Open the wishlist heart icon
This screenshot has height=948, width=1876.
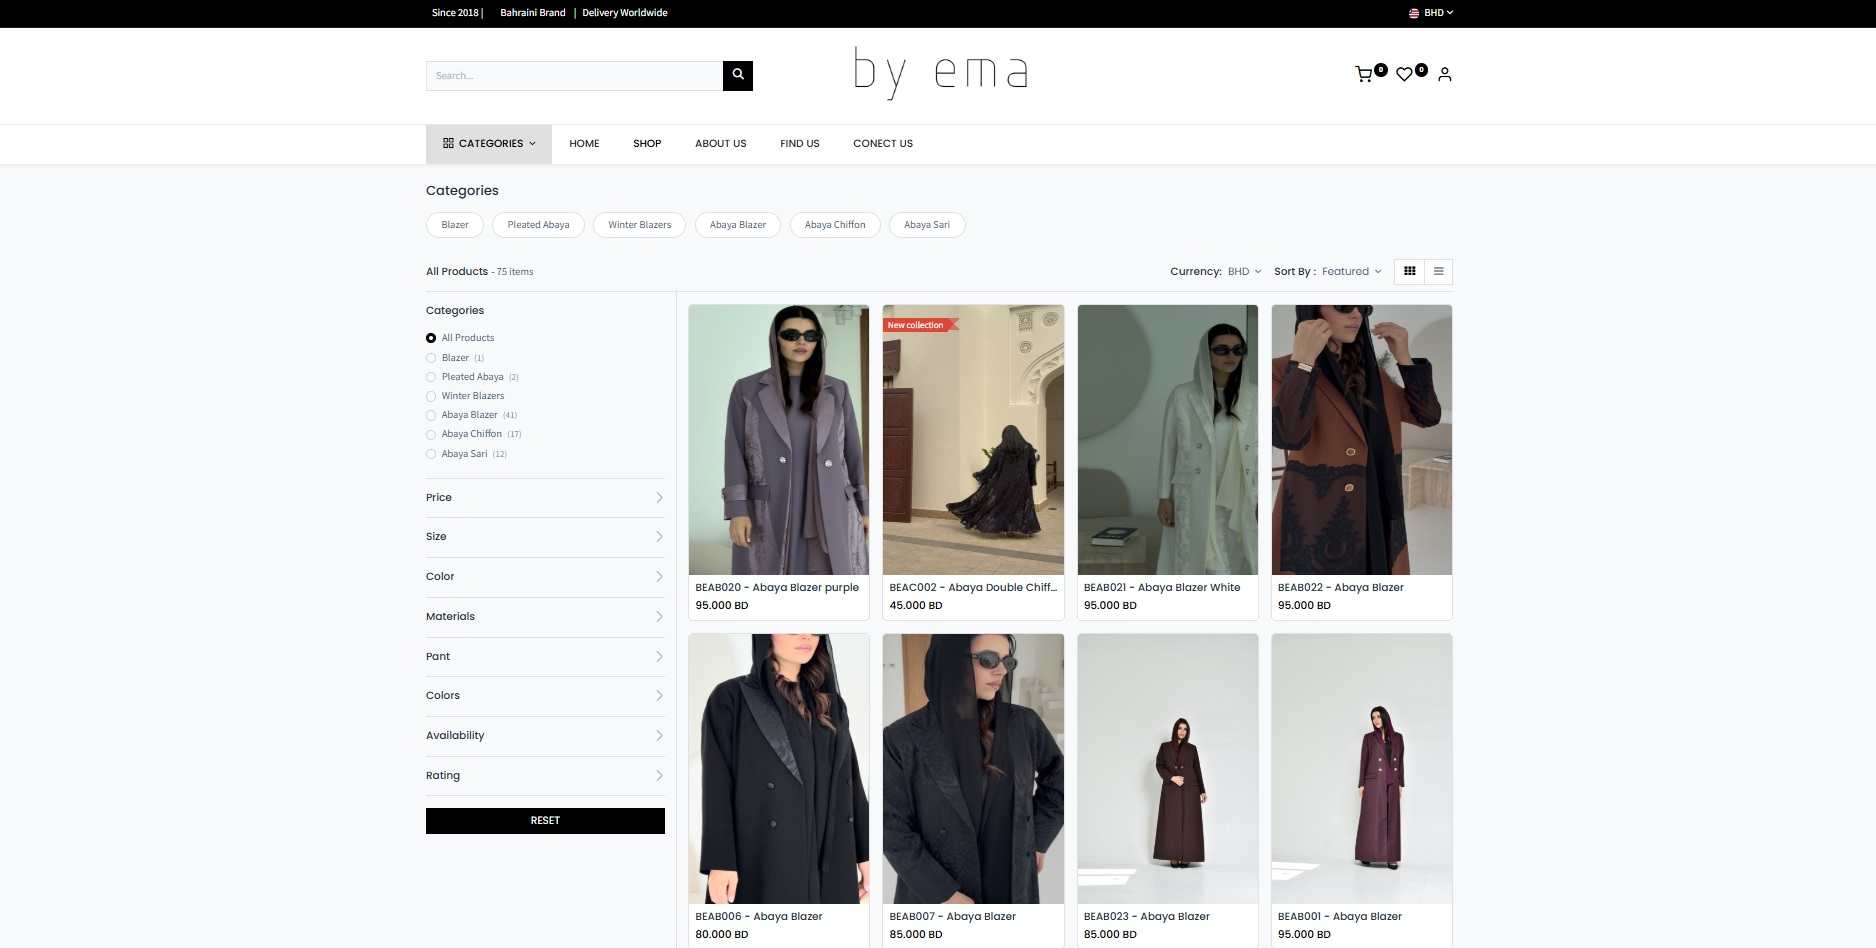[1405, 75]
